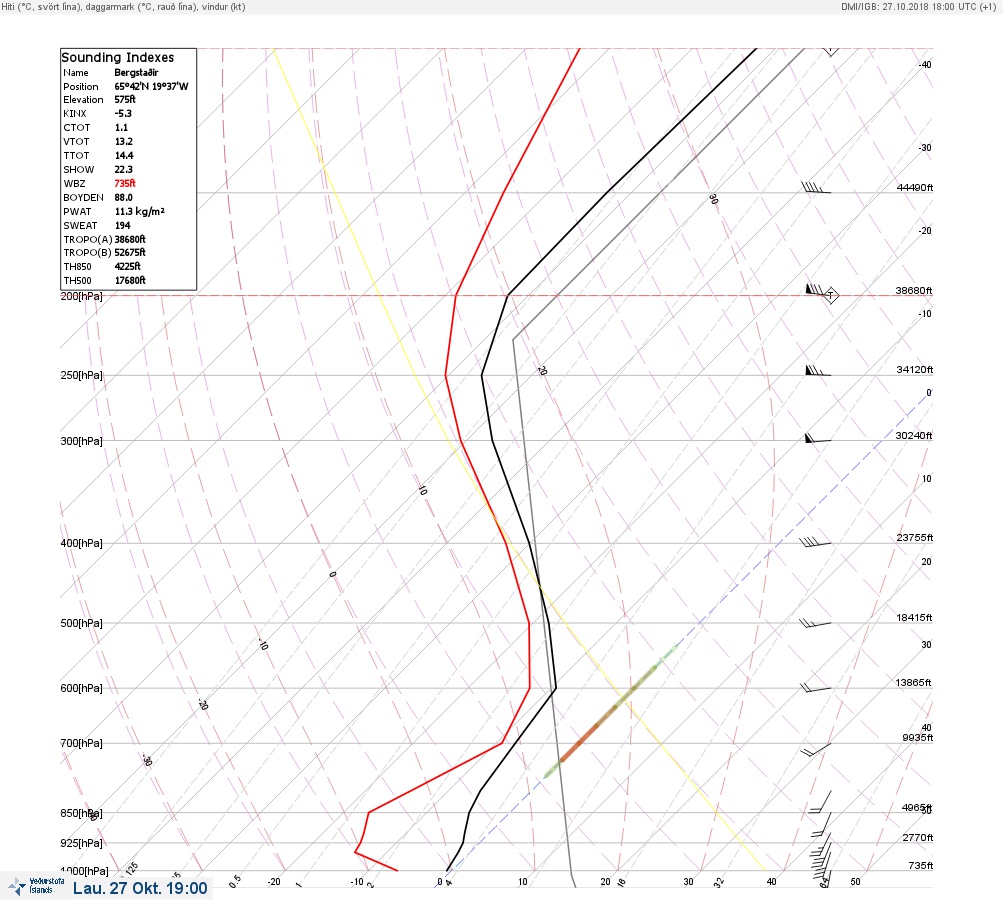This screenshot has width=1003, height=900.
Task: Click the '50' label on bottom temperature axis
Action: [x=855, y=881]
